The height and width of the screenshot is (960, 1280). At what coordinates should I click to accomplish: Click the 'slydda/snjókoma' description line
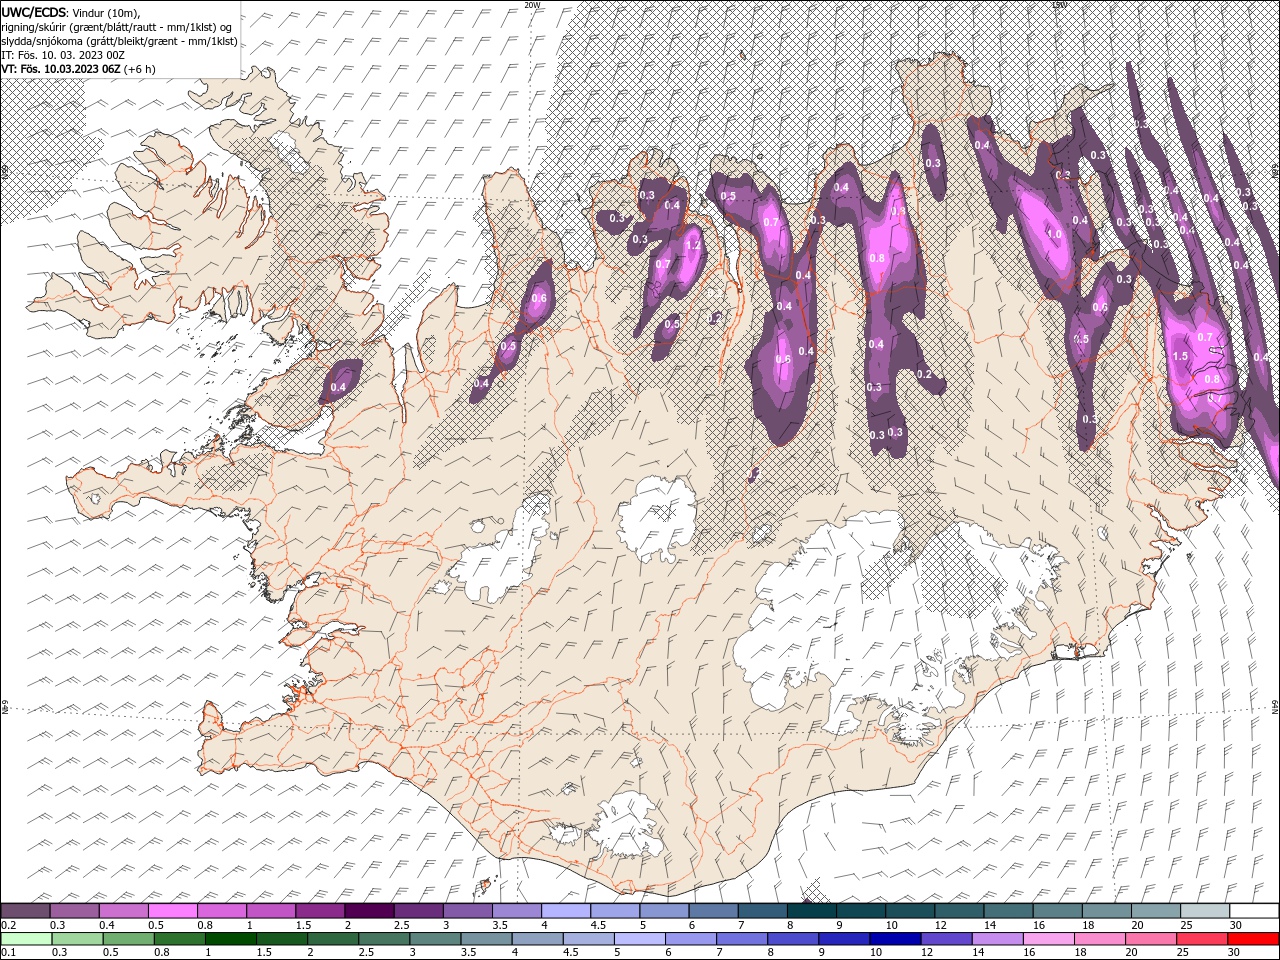119,41
